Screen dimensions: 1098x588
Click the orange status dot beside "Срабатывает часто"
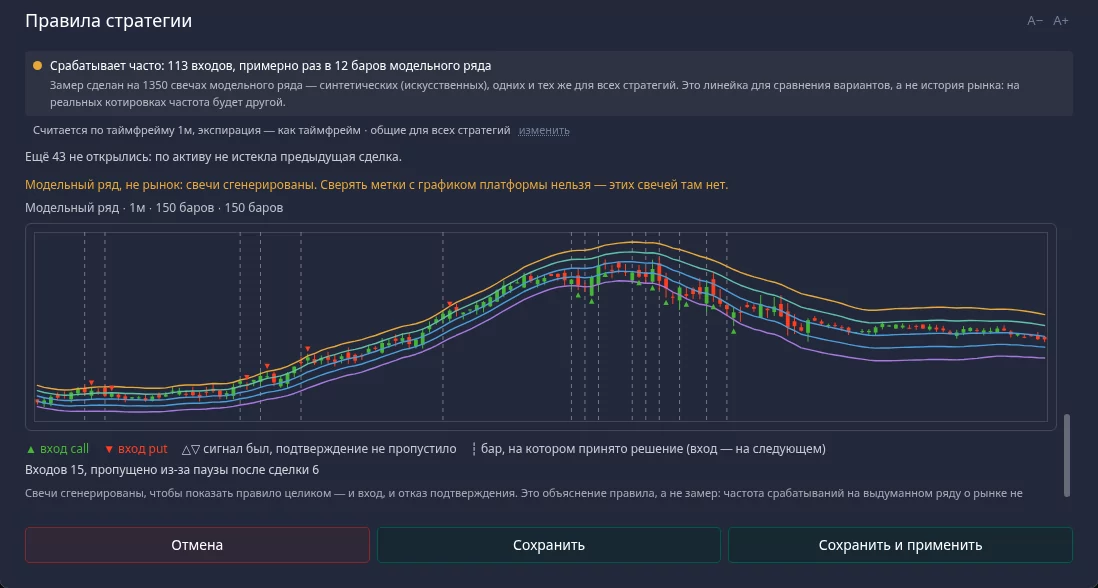37,66
